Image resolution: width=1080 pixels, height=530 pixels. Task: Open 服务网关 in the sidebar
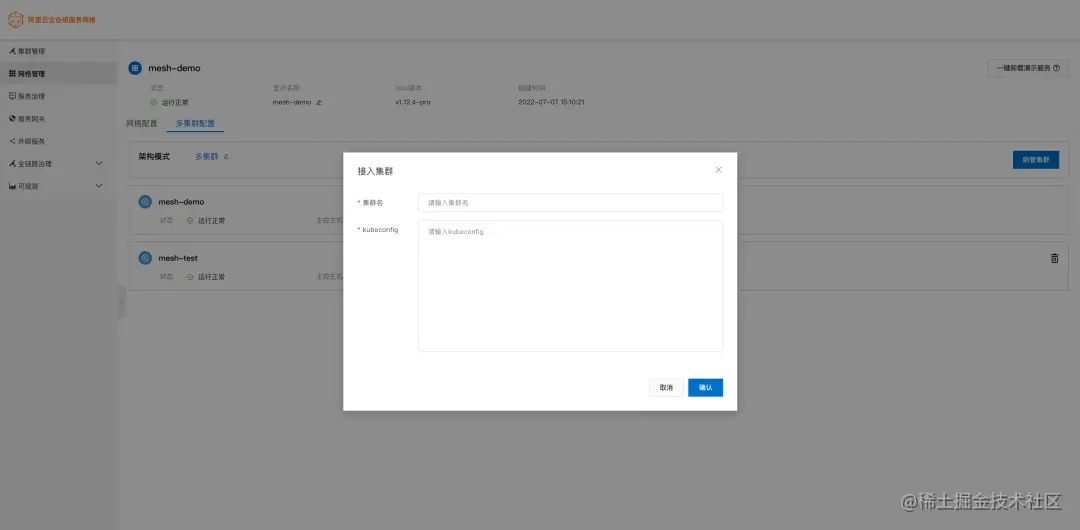tap(58, 119)
